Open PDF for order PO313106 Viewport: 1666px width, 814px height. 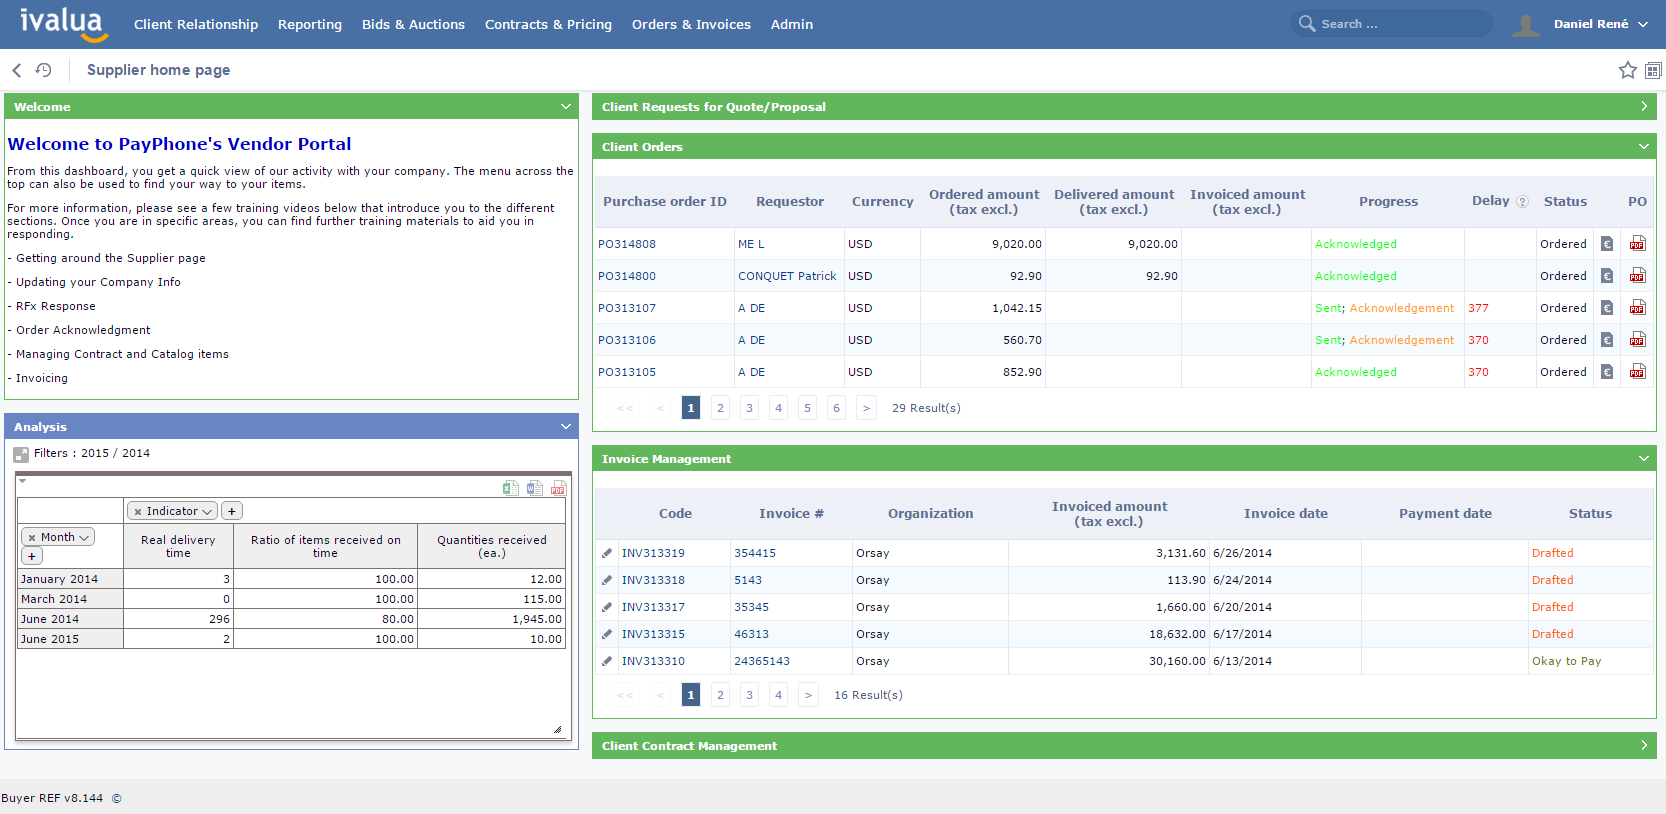1637,340
